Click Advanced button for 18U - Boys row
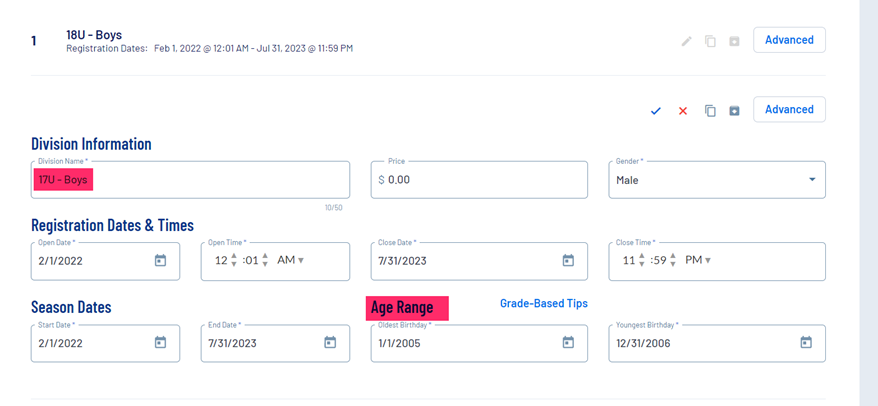This screenshot has height=406, width=878. click(789, 40)
